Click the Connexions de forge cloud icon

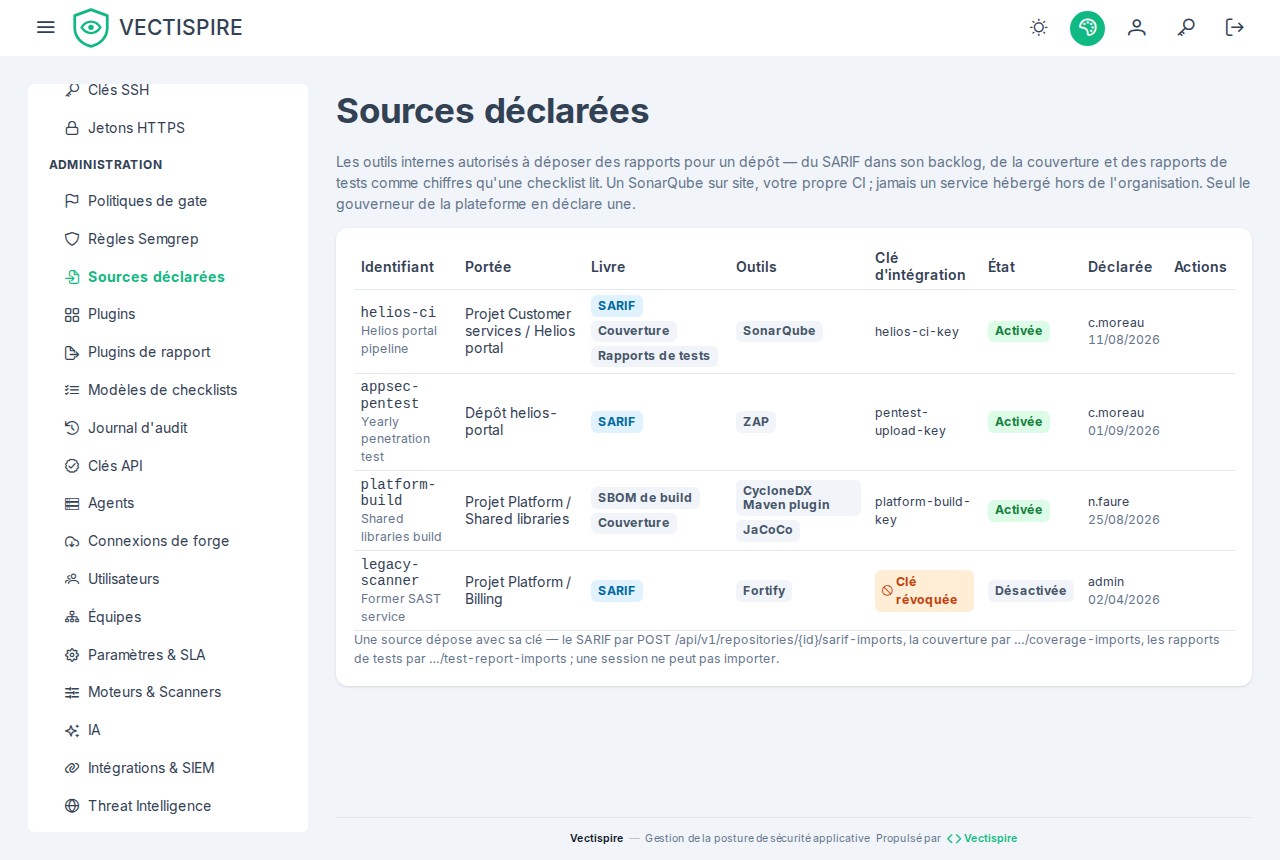coord(72,541)
